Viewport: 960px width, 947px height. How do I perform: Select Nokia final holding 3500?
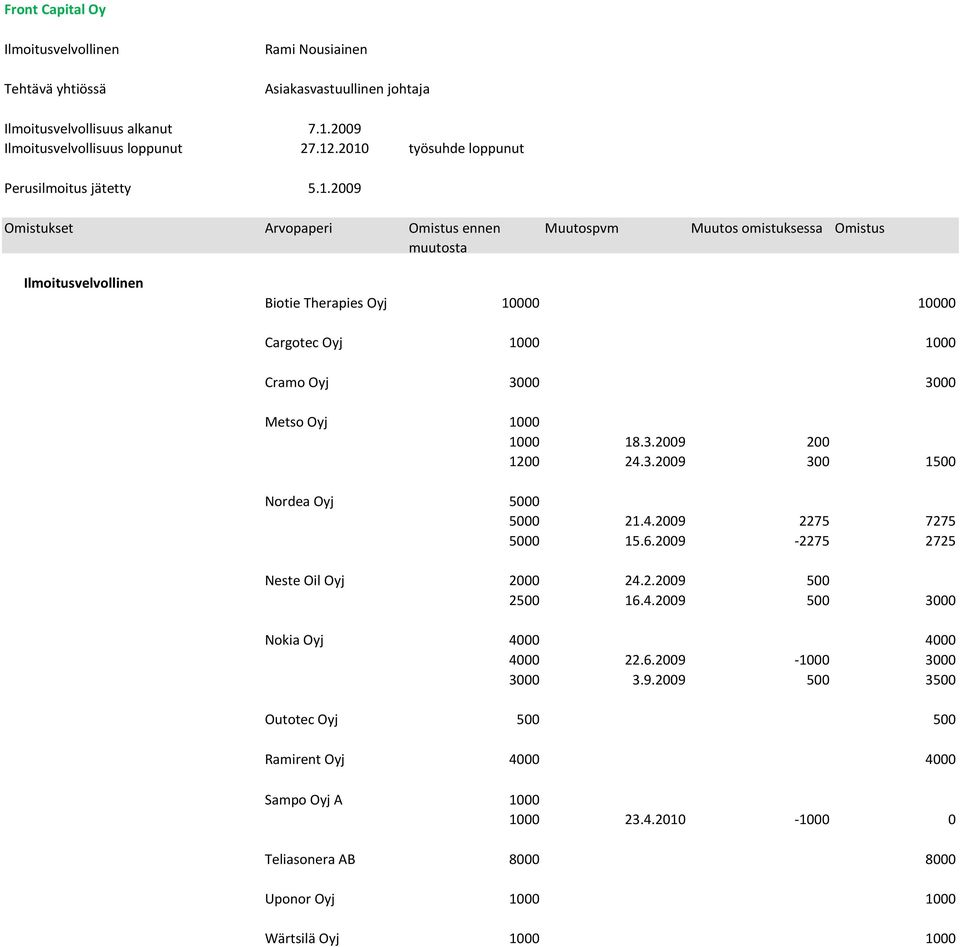coord(940,681)
